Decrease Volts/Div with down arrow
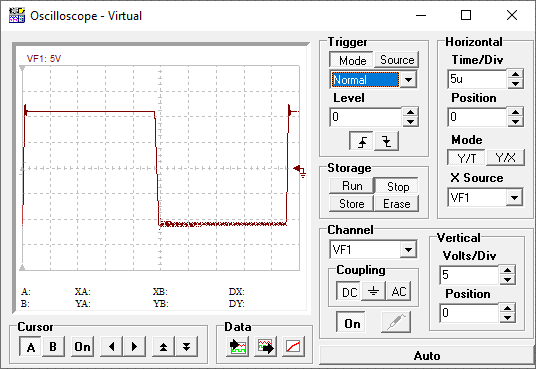The height and width of the screenshot is (369, 536). click(507, 279)
